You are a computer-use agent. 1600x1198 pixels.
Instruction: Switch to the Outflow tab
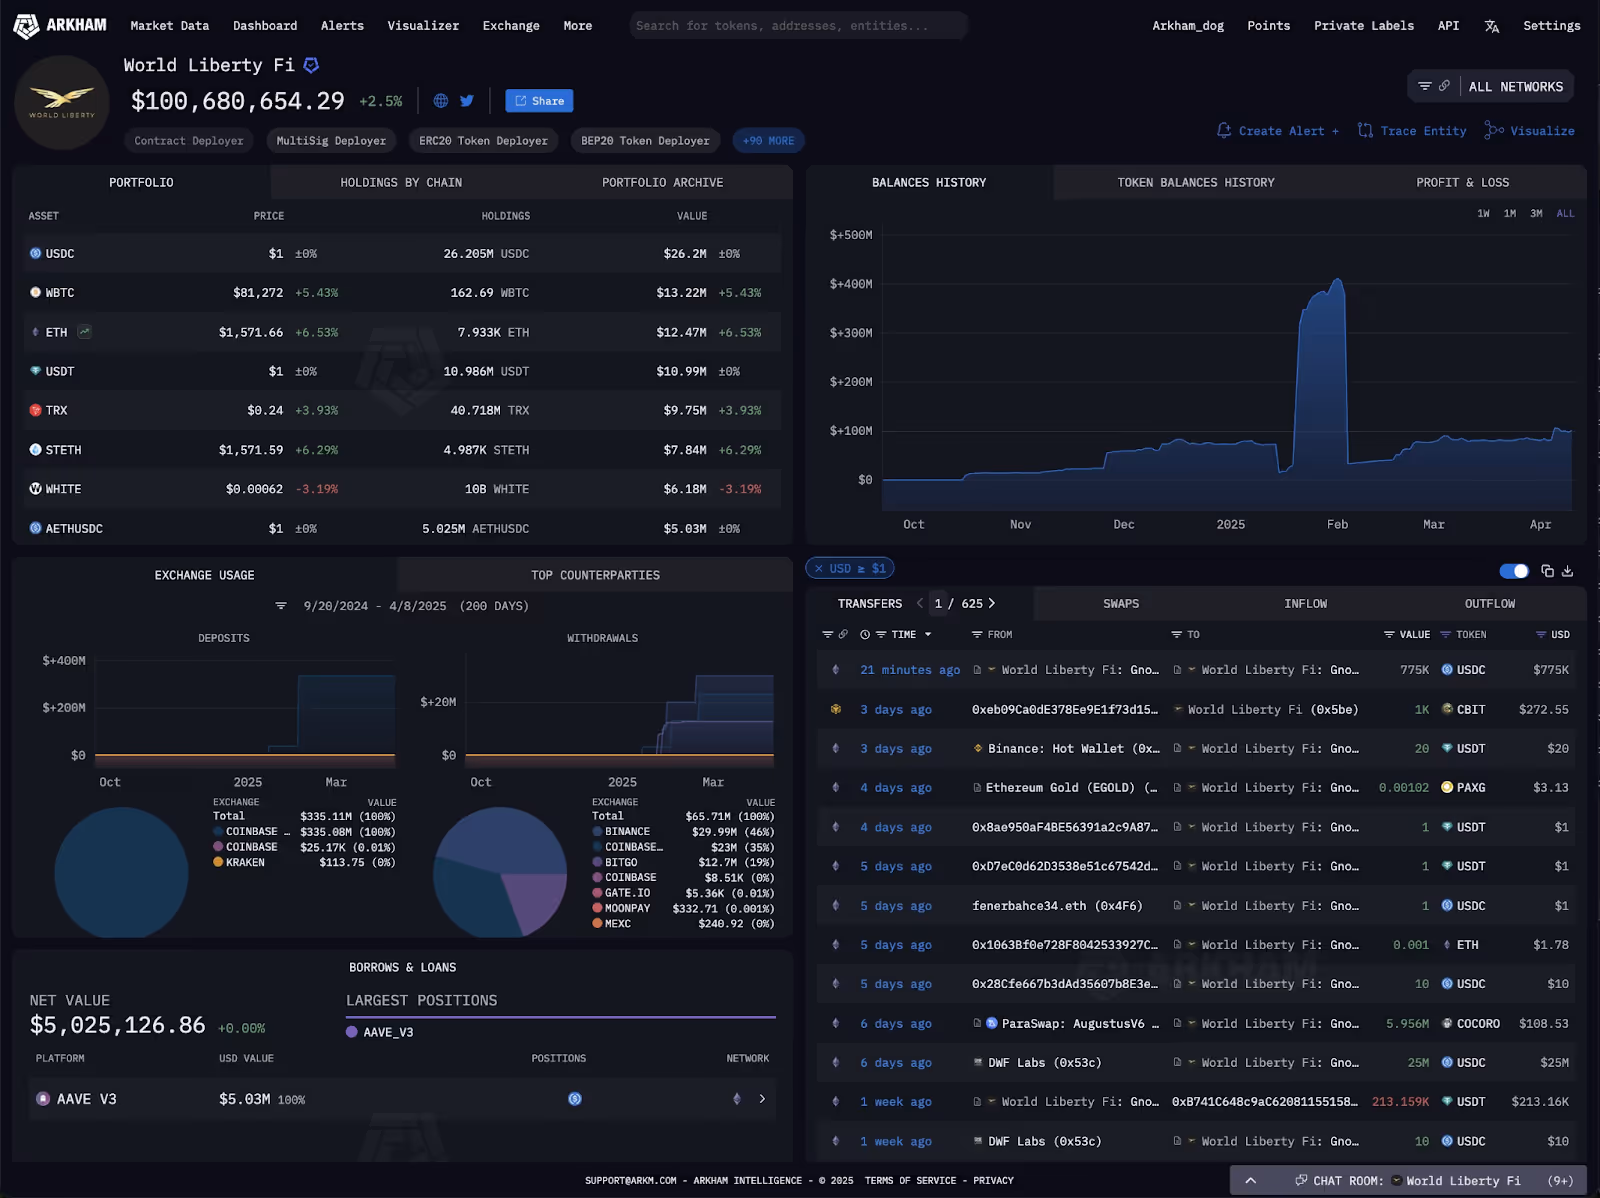point(1489,604)
